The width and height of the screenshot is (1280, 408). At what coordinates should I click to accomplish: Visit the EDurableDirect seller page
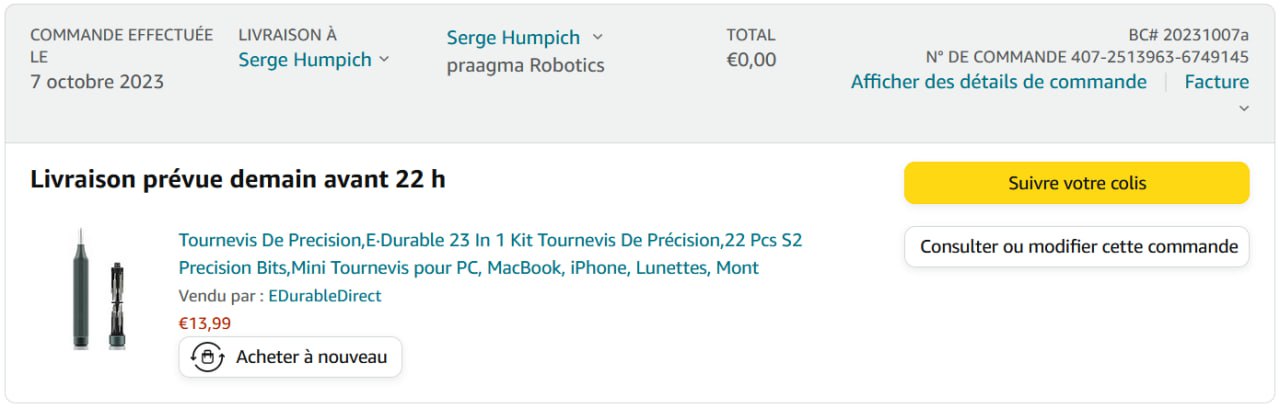(x=324, y=296)
